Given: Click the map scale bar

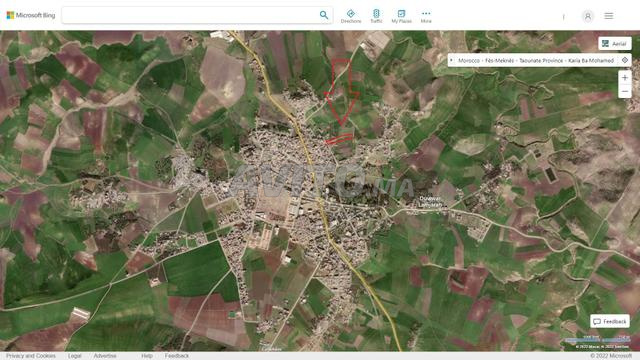Looking at the screenshot, I should tap(598, 340).
